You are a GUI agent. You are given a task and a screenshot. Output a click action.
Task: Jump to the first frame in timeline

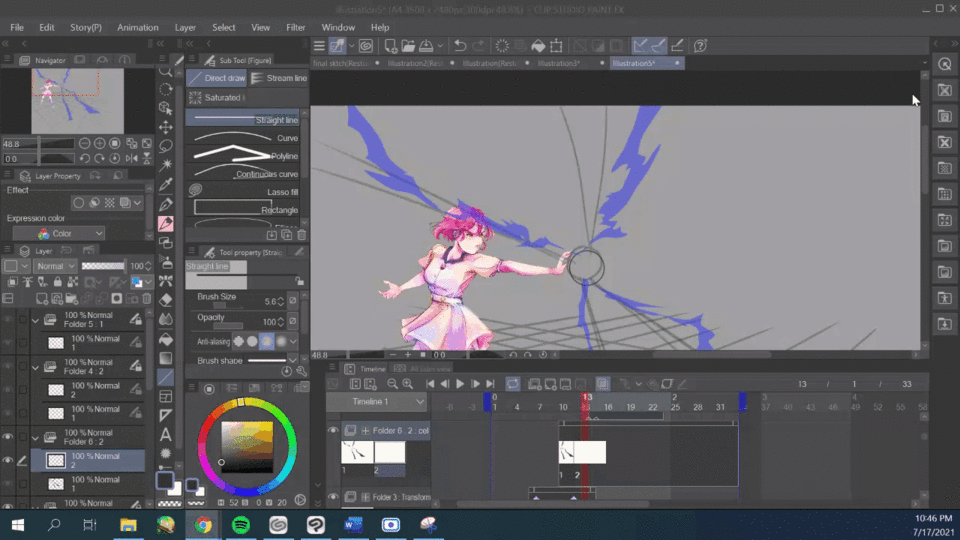coord(430,384)
